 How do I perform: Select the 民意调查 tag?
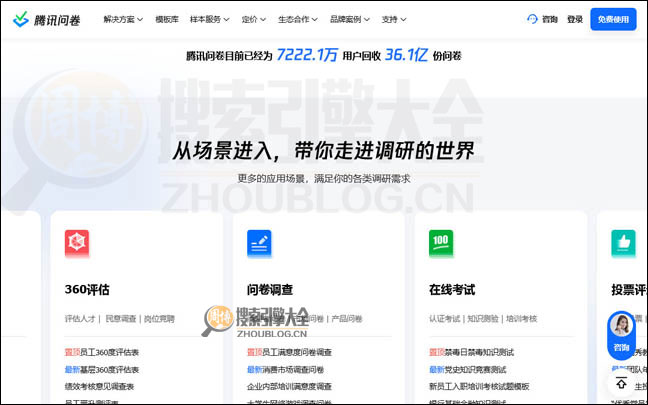(x=121, y=319)
